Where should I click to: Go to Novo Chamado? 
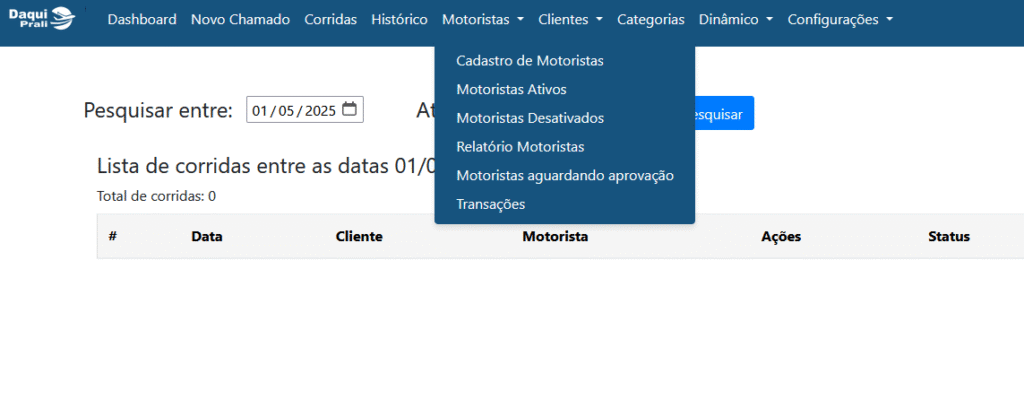click(240, 20)
